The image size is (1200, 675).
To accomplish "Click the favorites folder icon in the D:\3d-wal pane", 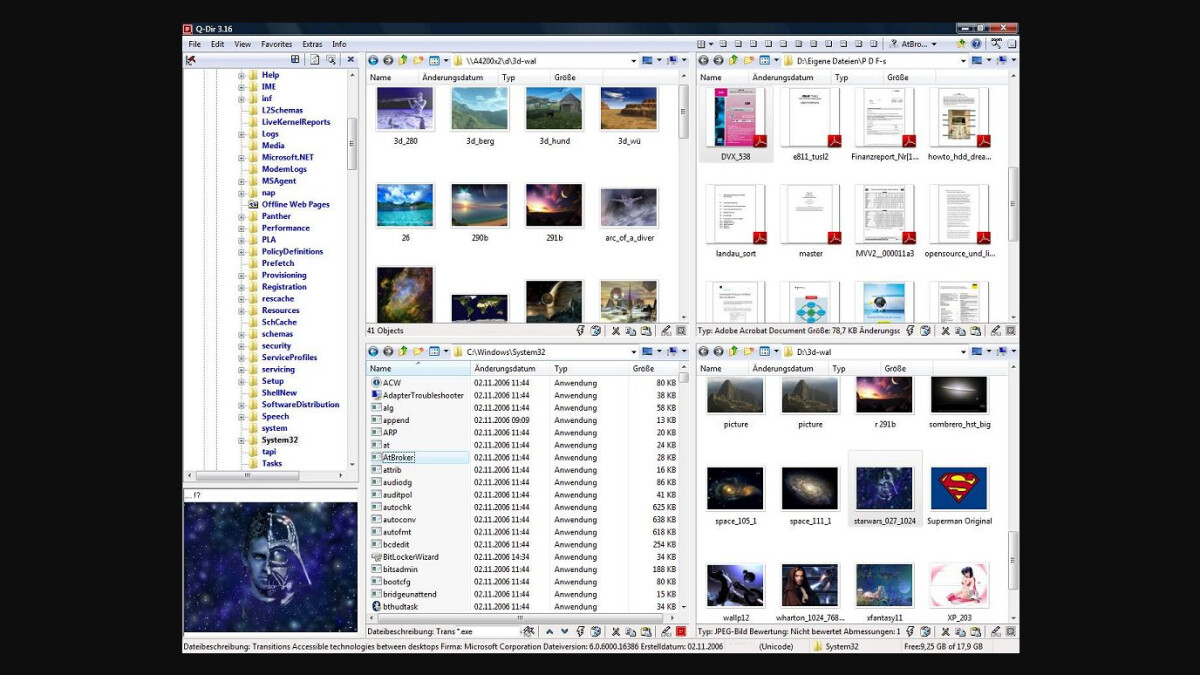I will click(x=748, y=352).
